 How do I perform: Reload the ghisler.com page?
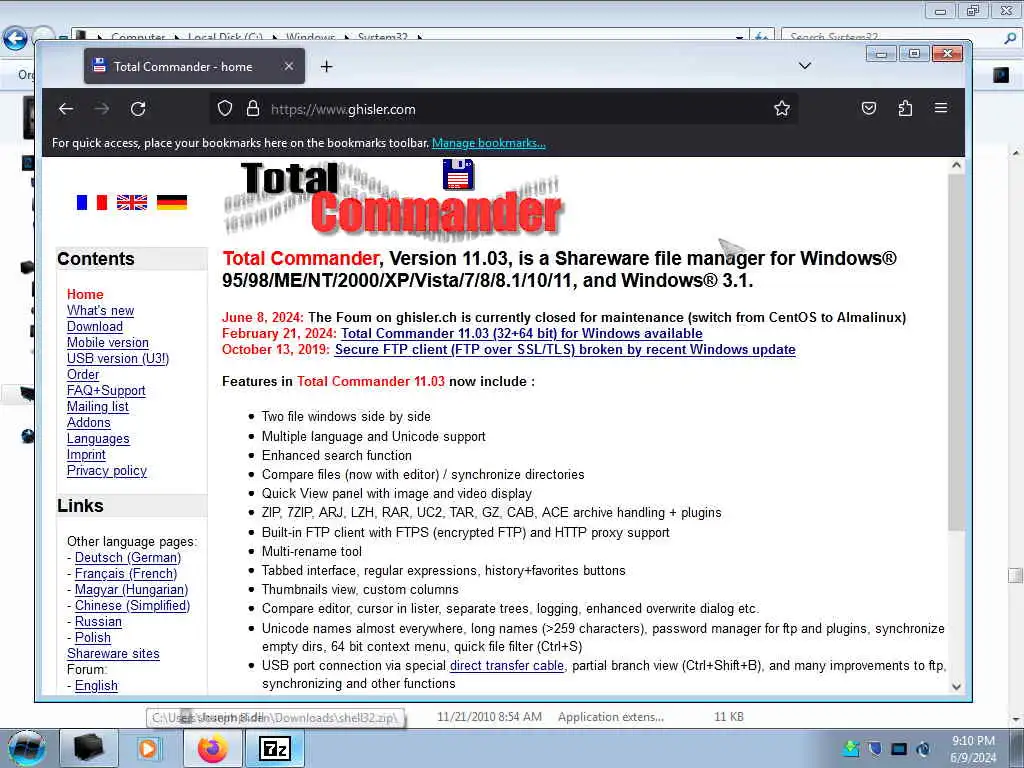(138, 109)
